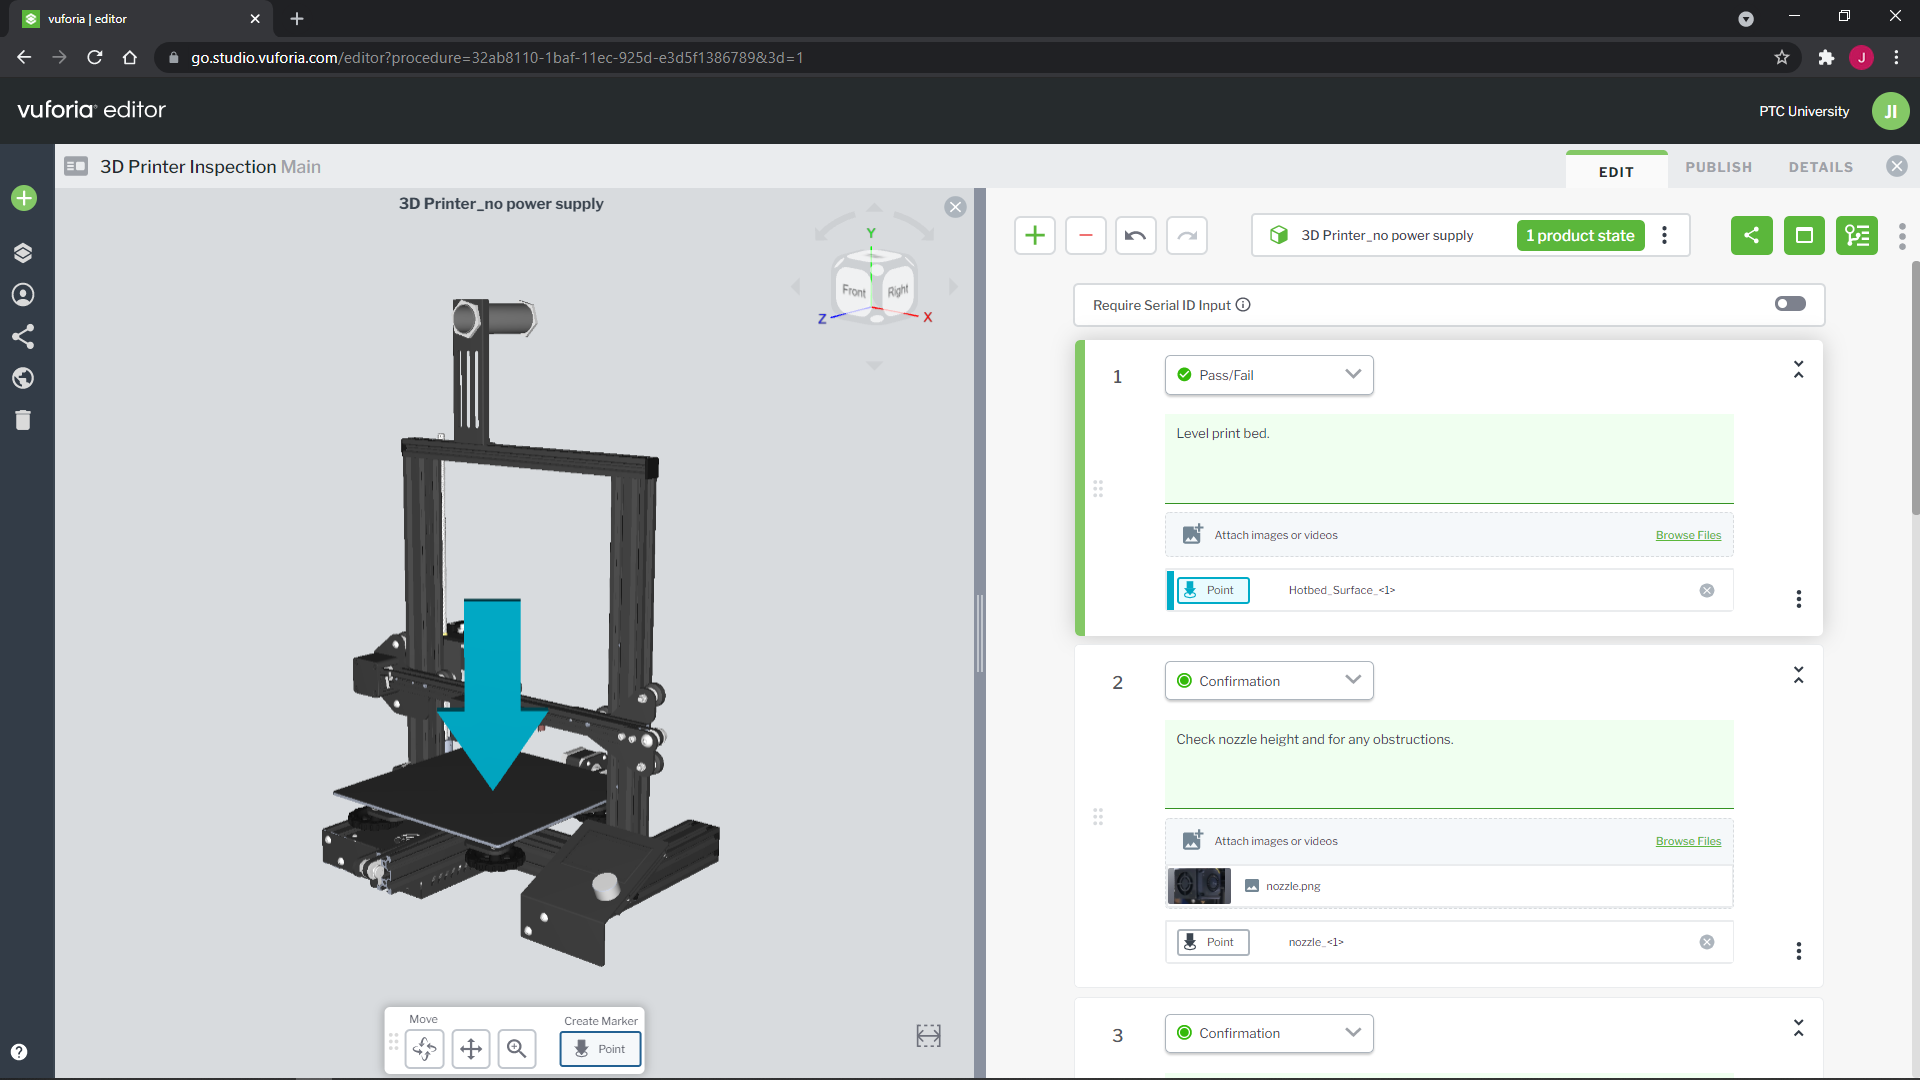Remove the Hotbed_Surface_<1> marker
The width and height of the screenshot is (1920, 1080).
1707,591
